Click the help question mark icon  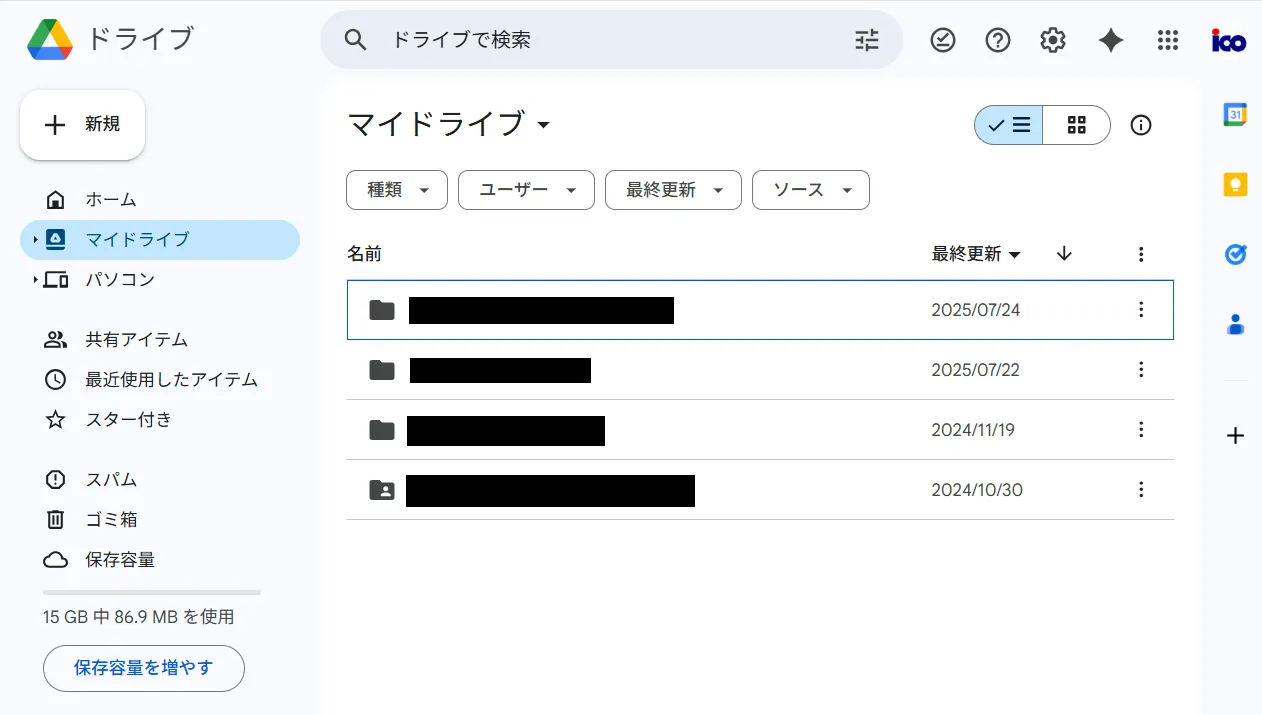coord(997,40)
